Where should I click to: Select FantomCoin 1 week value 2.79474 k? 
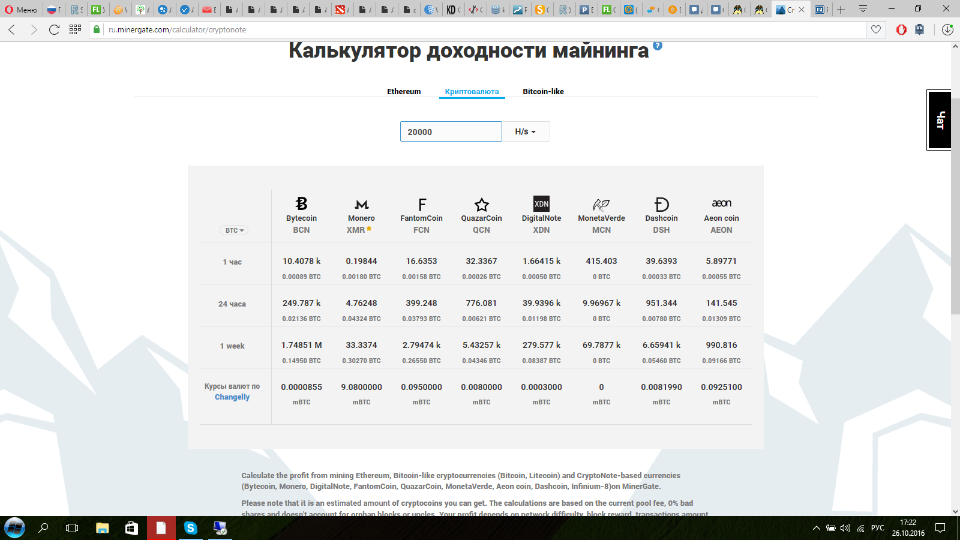[x=421, y=345]
